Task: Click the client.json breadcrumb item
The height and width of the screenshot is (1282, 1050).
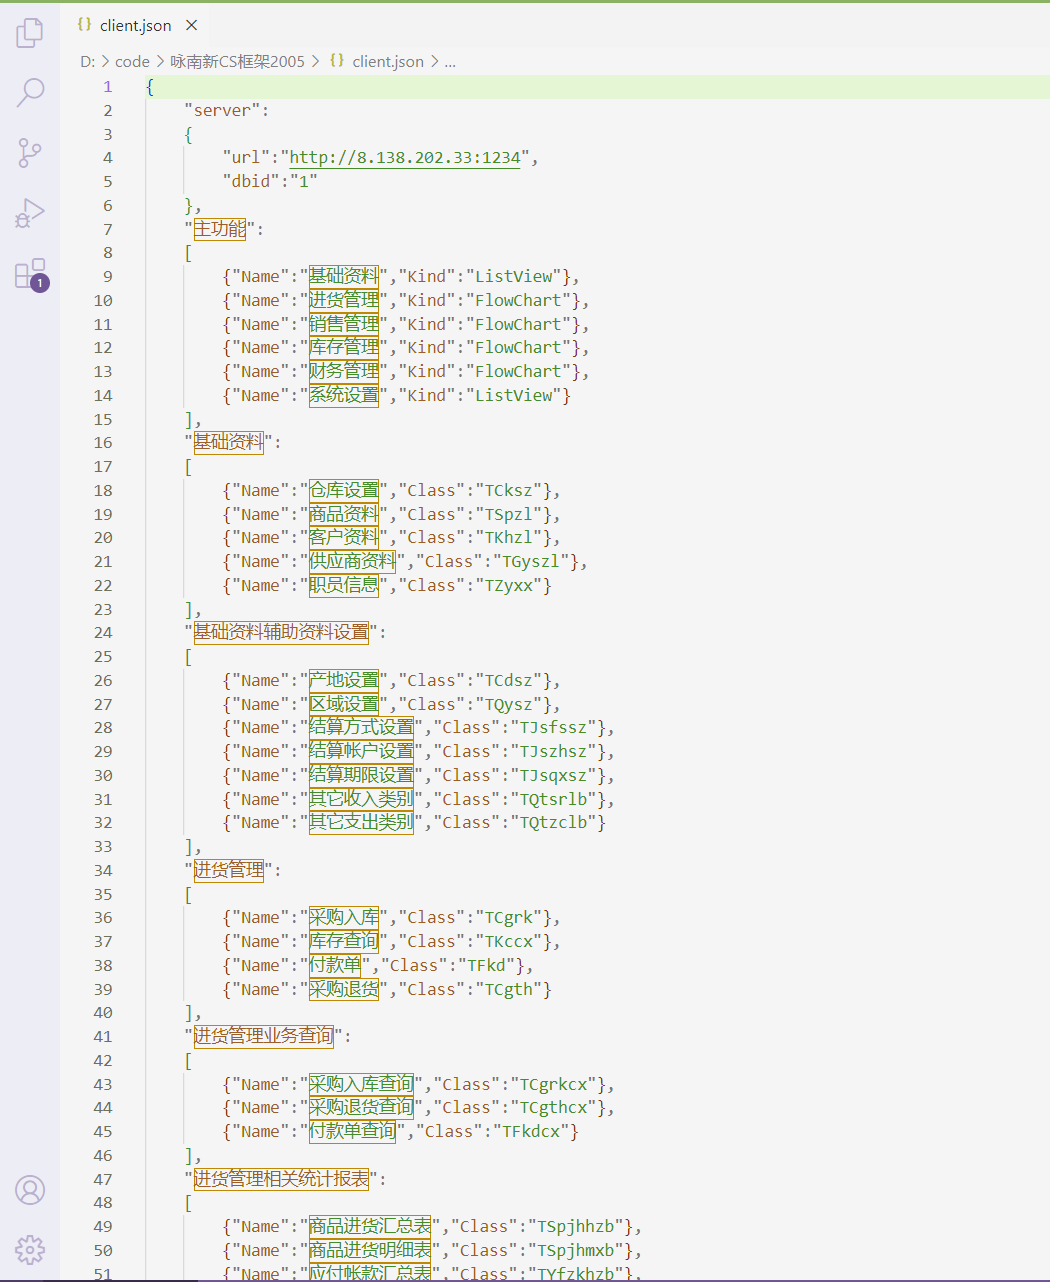Action: tap(388, 61)
